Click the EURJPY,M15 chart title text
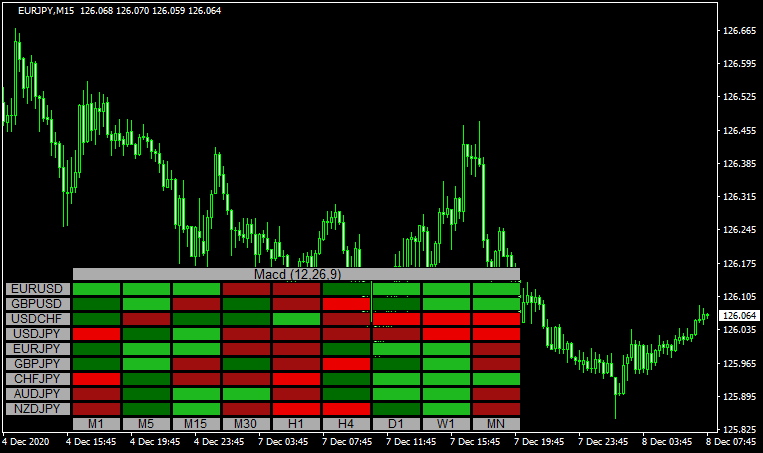The height and width of the screenshot is (453, 763). [46, 10]
